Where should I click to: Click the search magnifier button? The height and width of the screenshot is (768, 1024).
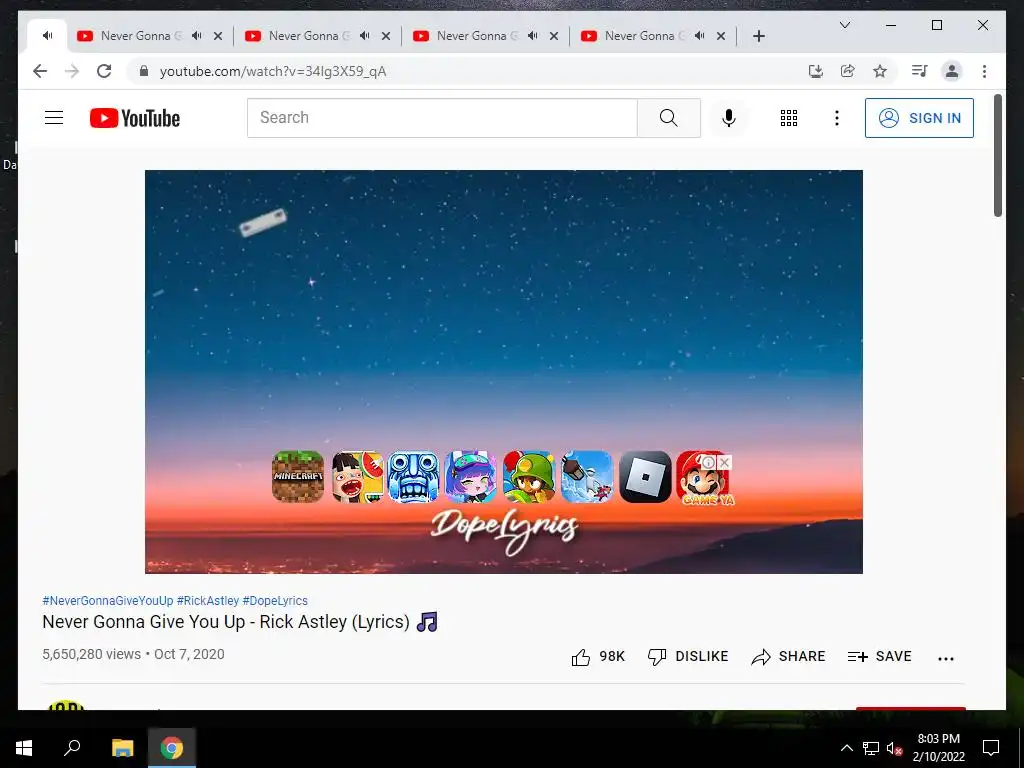tap(669, 118)
